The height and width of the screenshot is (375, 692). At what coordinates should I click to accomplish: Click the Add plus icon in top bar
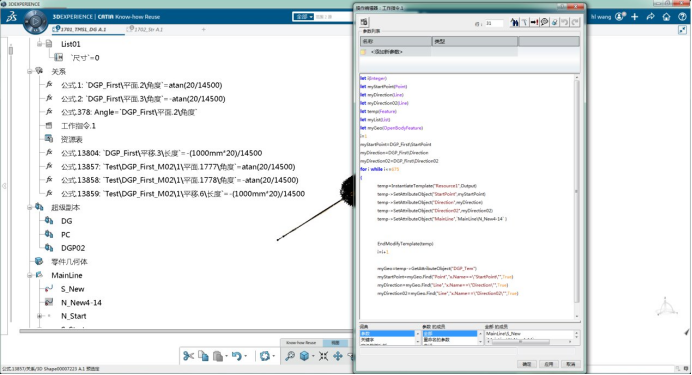pos(635,17)
